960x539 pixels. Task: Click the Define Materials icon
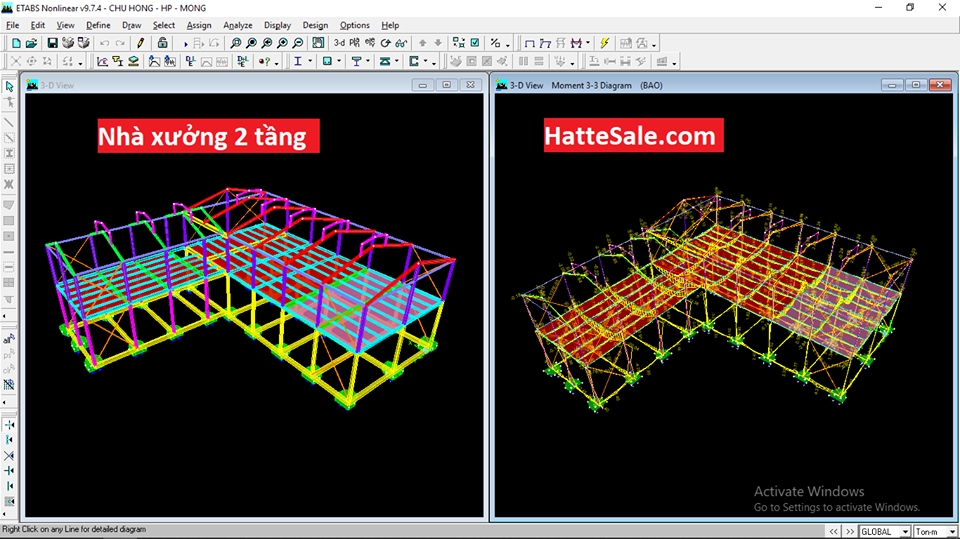coord(102,61)
